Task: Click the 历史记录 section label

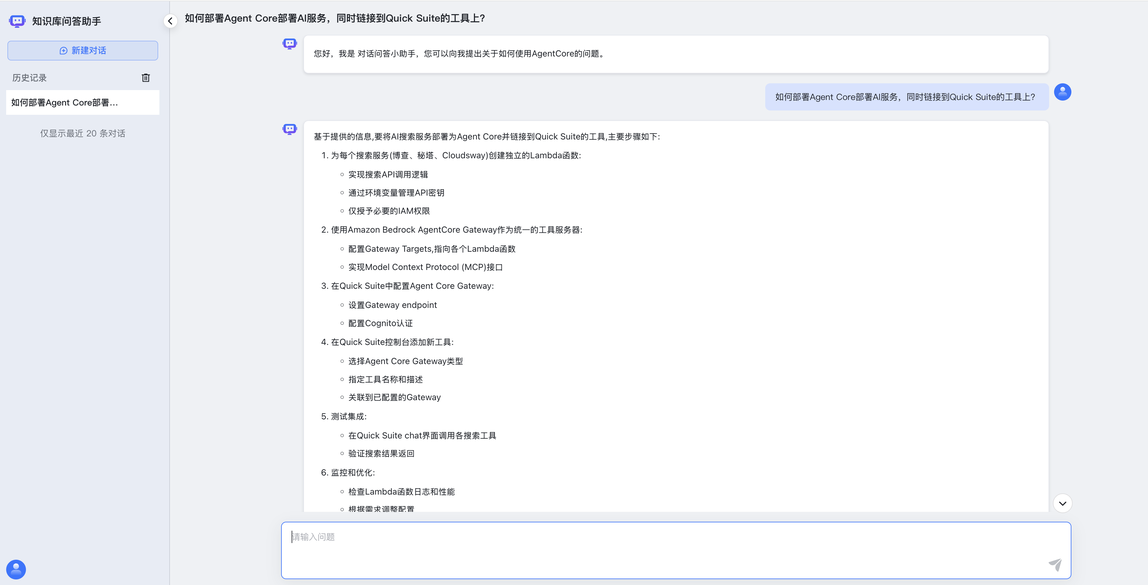Action: tap(30, 78)
